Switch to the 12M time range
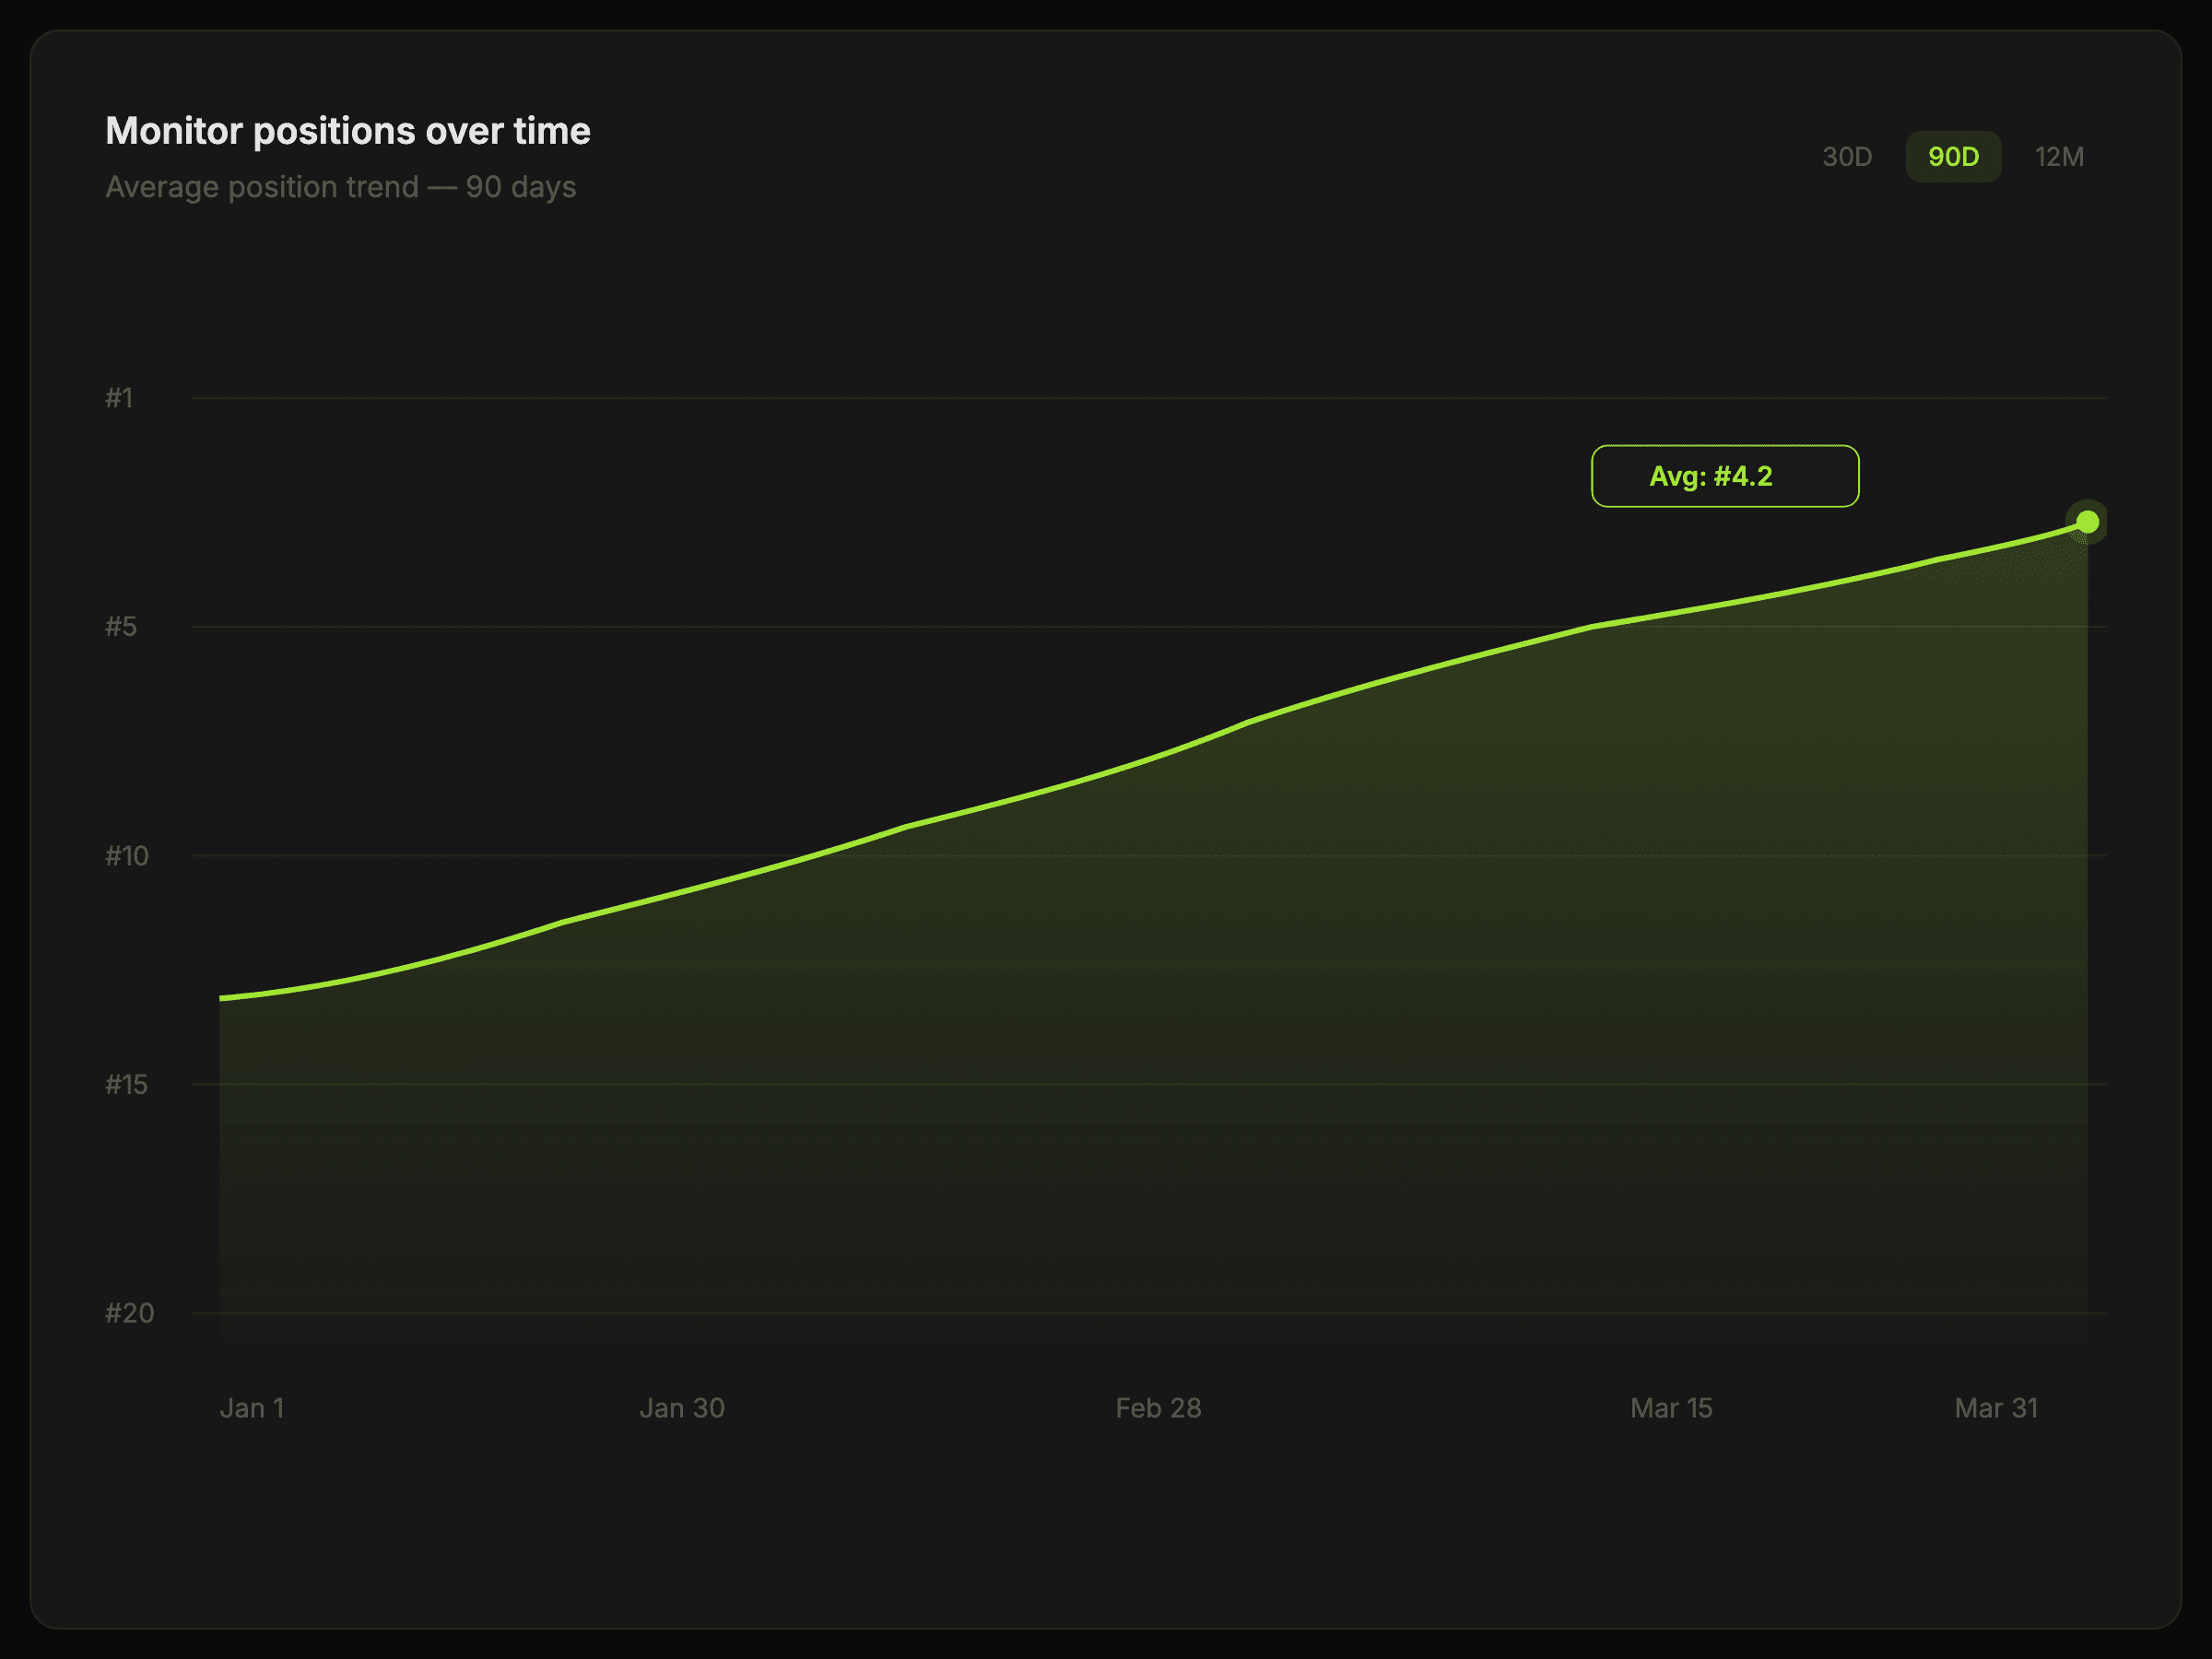Image resolution: width=2212 pixels, height=1659 pixels. 2058,157
